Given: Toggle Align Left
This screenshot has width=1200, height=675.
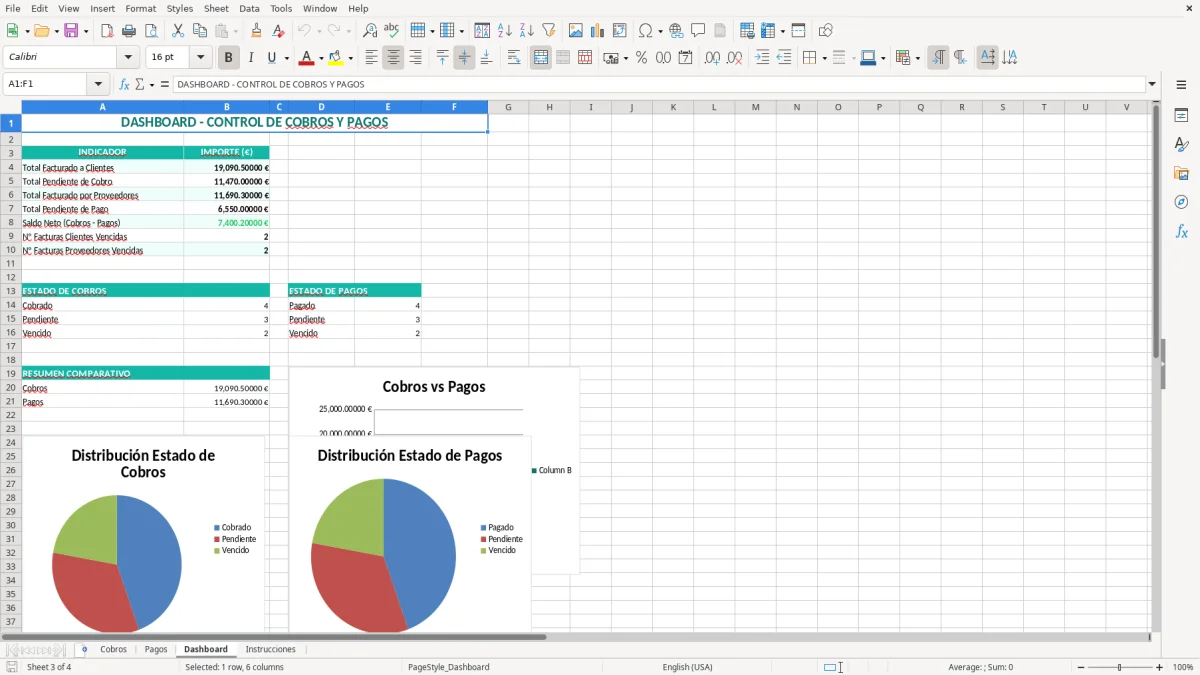Looking at the screenshot, I should [372, 58].
